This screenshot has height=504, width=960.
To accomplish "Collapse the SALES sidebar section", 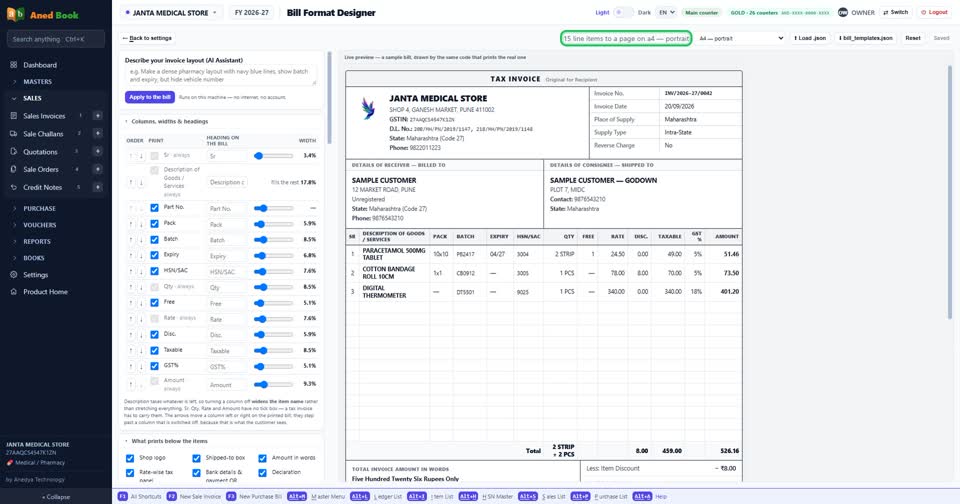I will pyautogui.click(x=32, y=98).
